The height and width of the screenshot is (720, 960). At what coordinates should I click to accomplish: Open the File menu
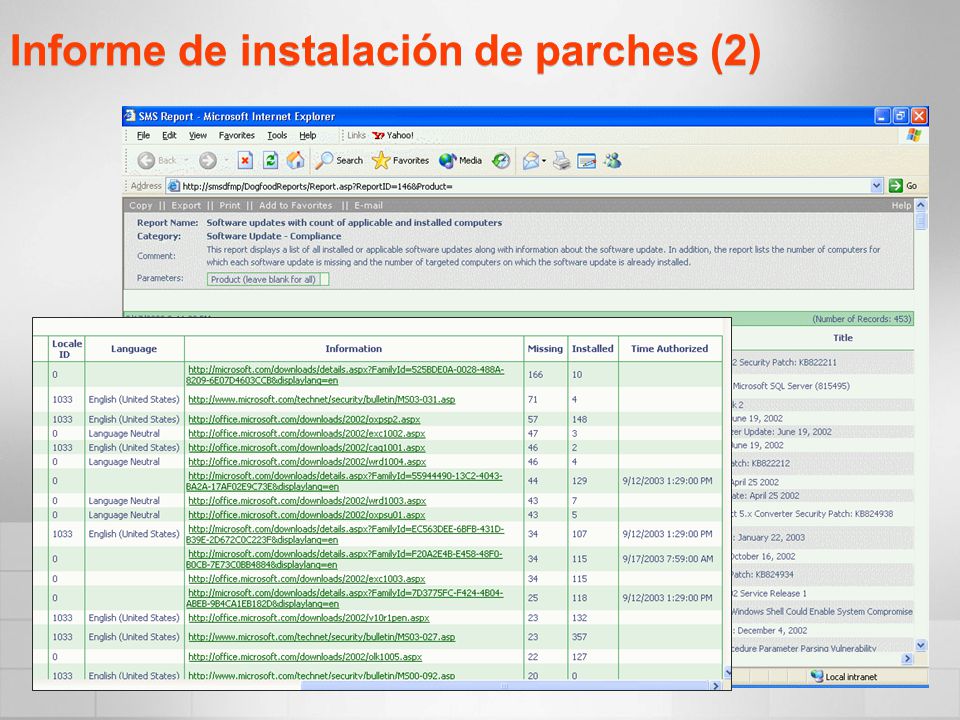point(143,135)
